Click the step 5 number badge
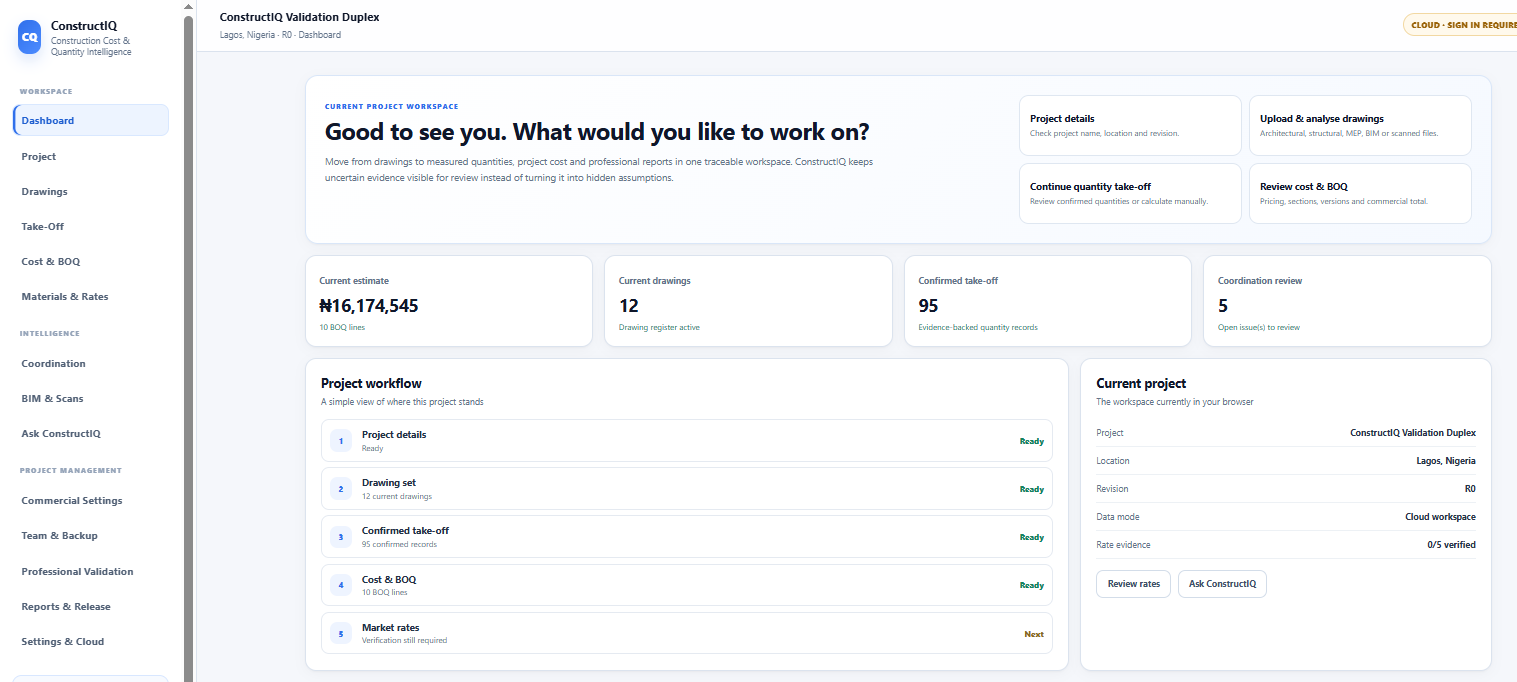 click(x=340, y=634)
